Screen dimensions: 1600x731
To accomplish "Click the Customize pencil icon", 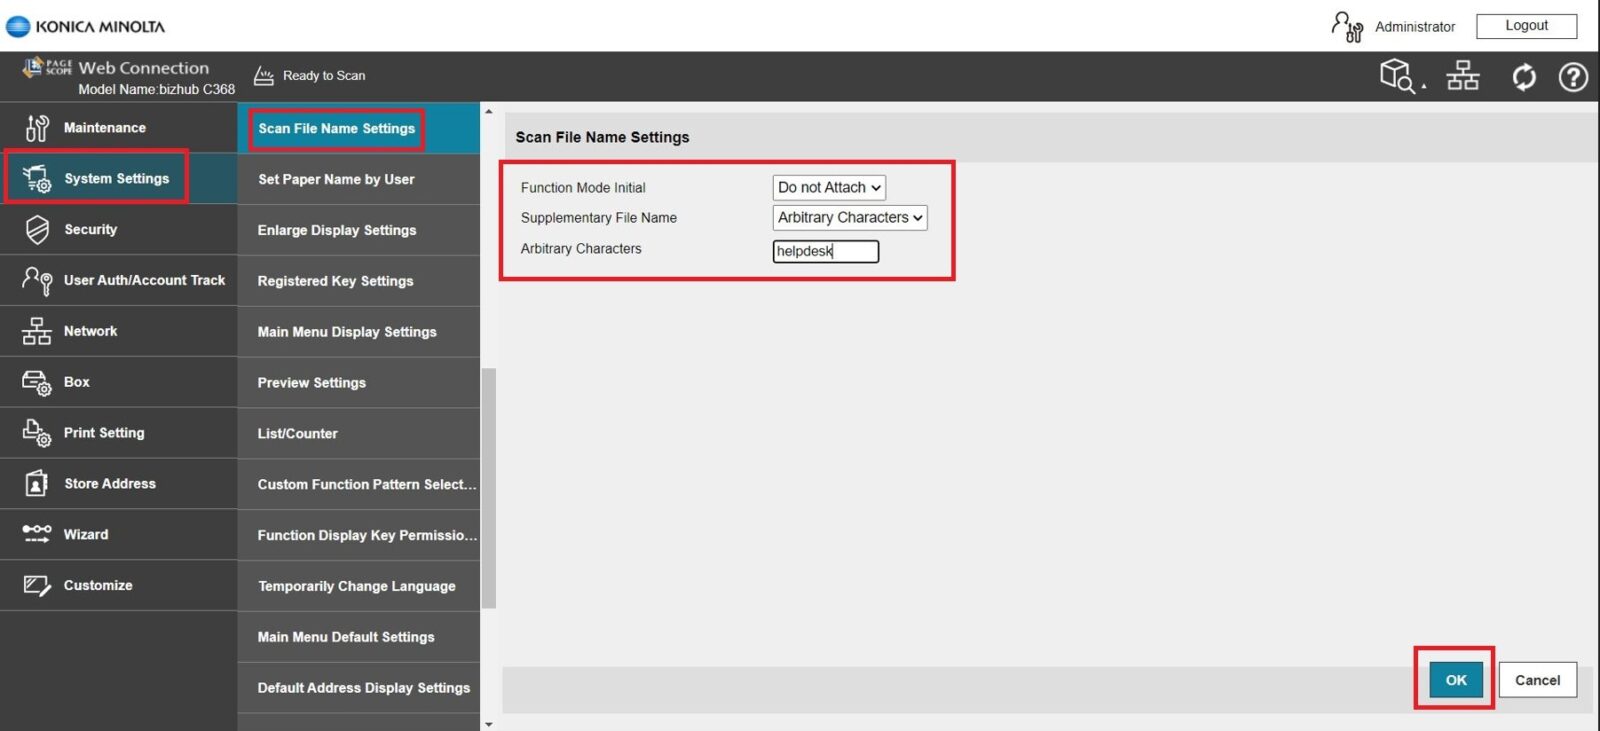I will (x=37, y=586).
